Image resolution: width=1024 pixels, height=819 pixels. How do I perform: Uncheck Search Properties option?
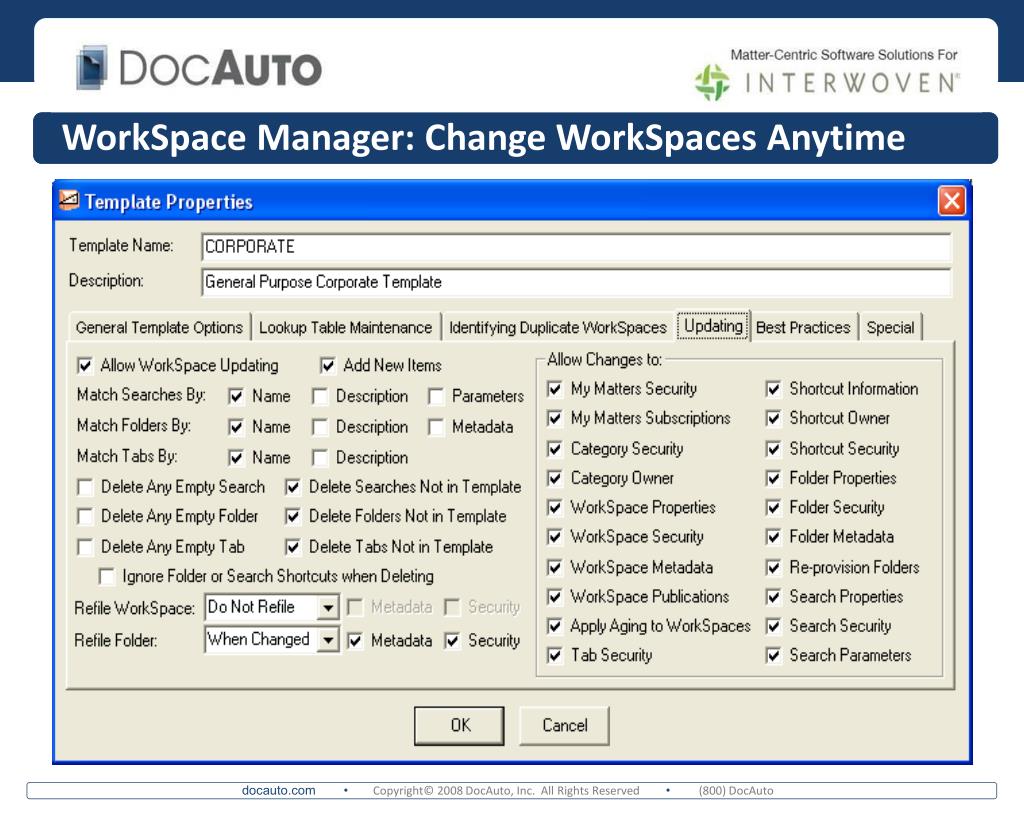coord(773,596)
